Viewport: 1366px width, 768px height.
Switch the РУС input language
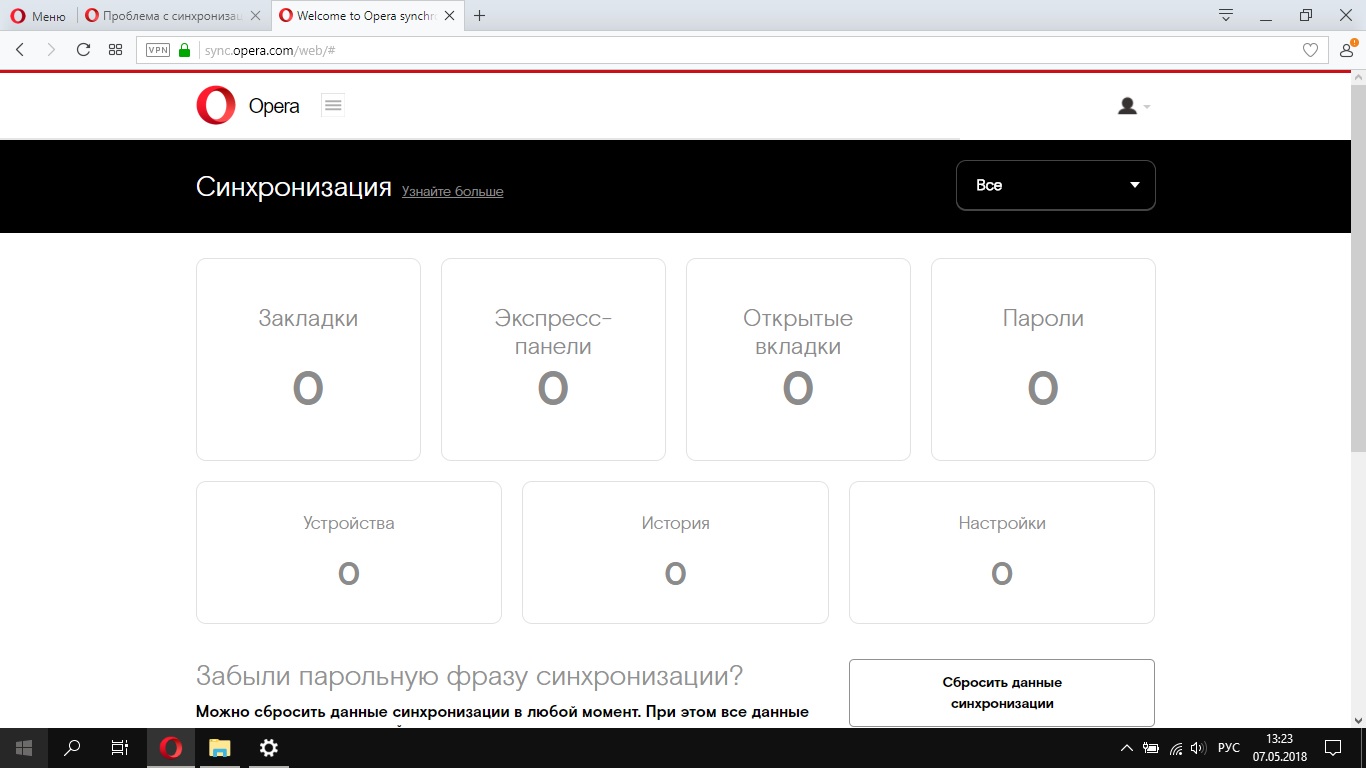pos(1229,748)
